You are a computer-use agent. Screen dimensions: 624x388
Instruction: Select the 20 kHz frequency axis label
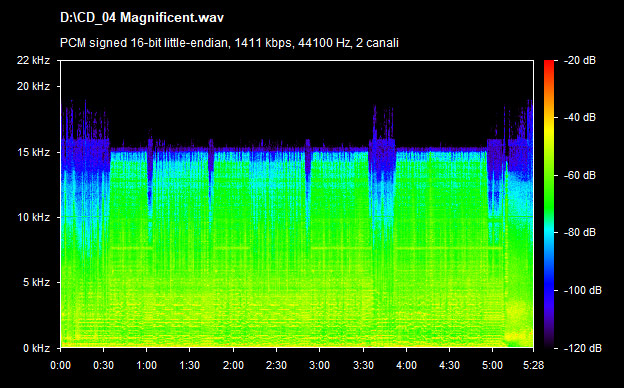[33, 86]
